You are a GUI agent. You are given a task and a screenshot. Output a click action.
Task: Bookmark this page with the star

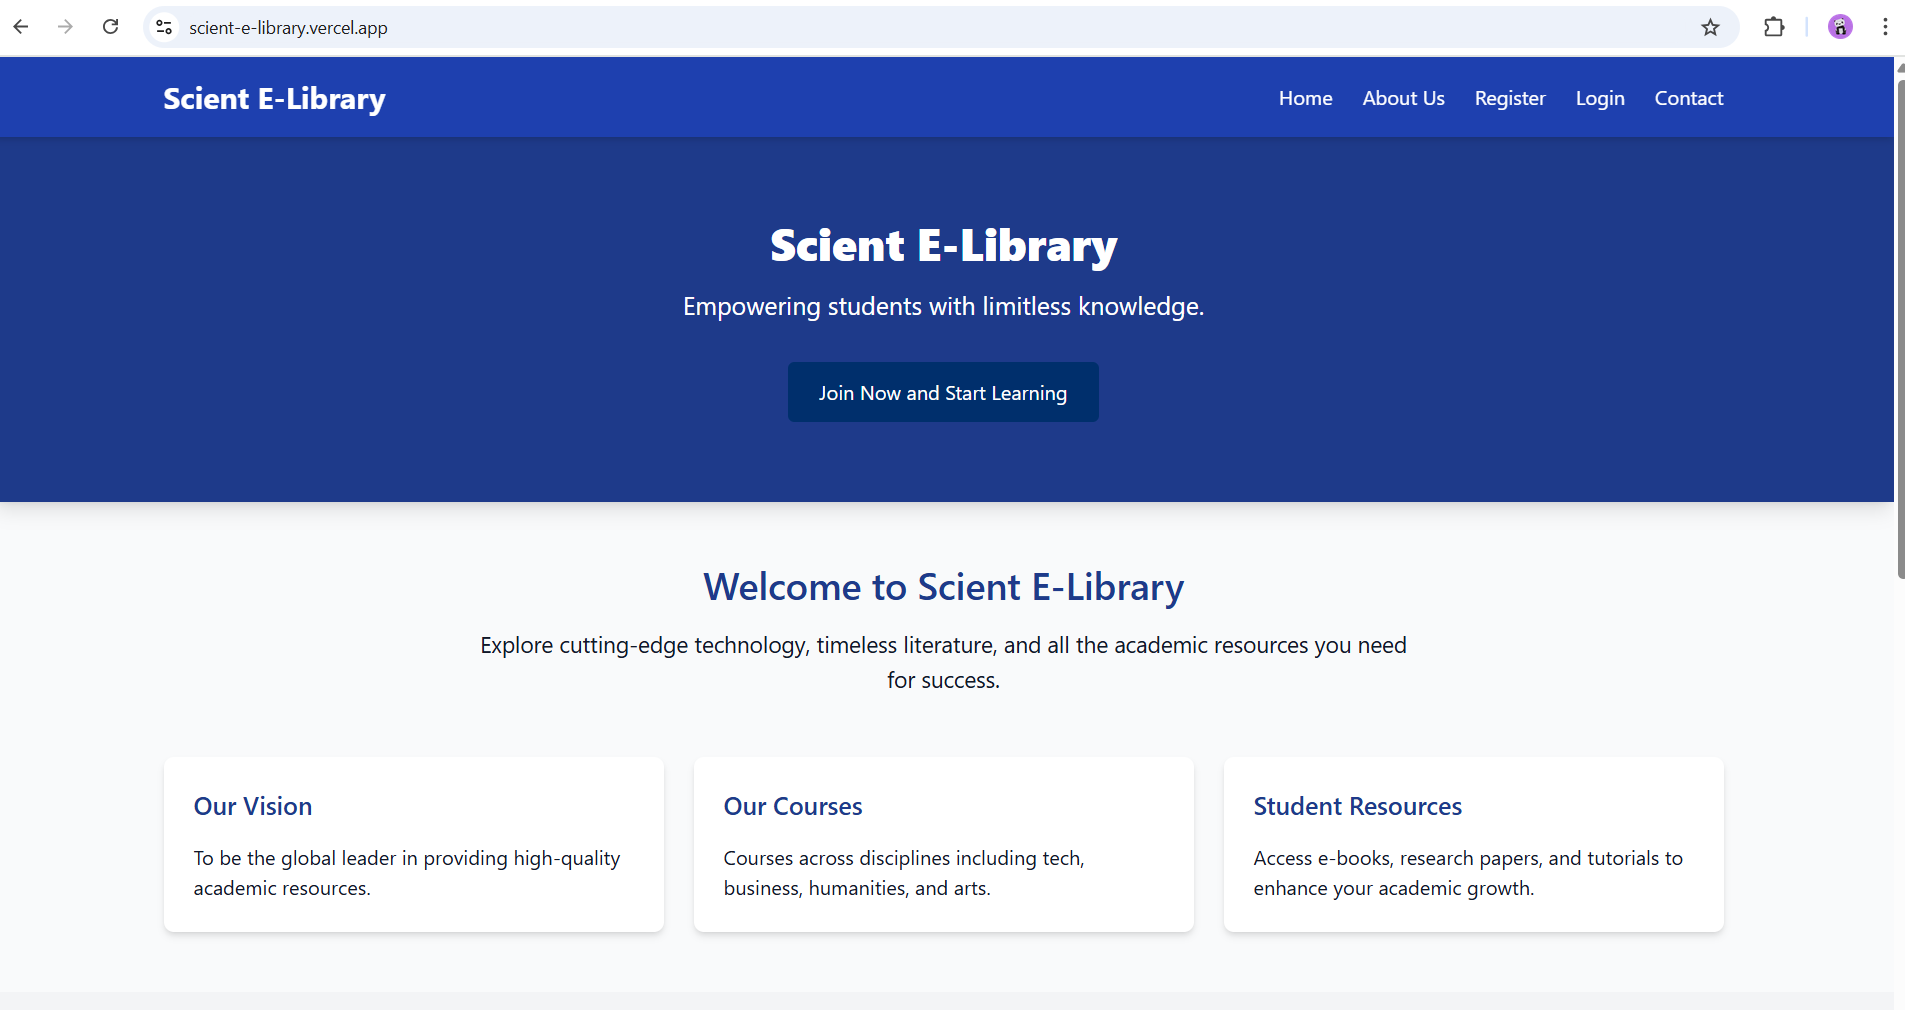(1712, 27)
